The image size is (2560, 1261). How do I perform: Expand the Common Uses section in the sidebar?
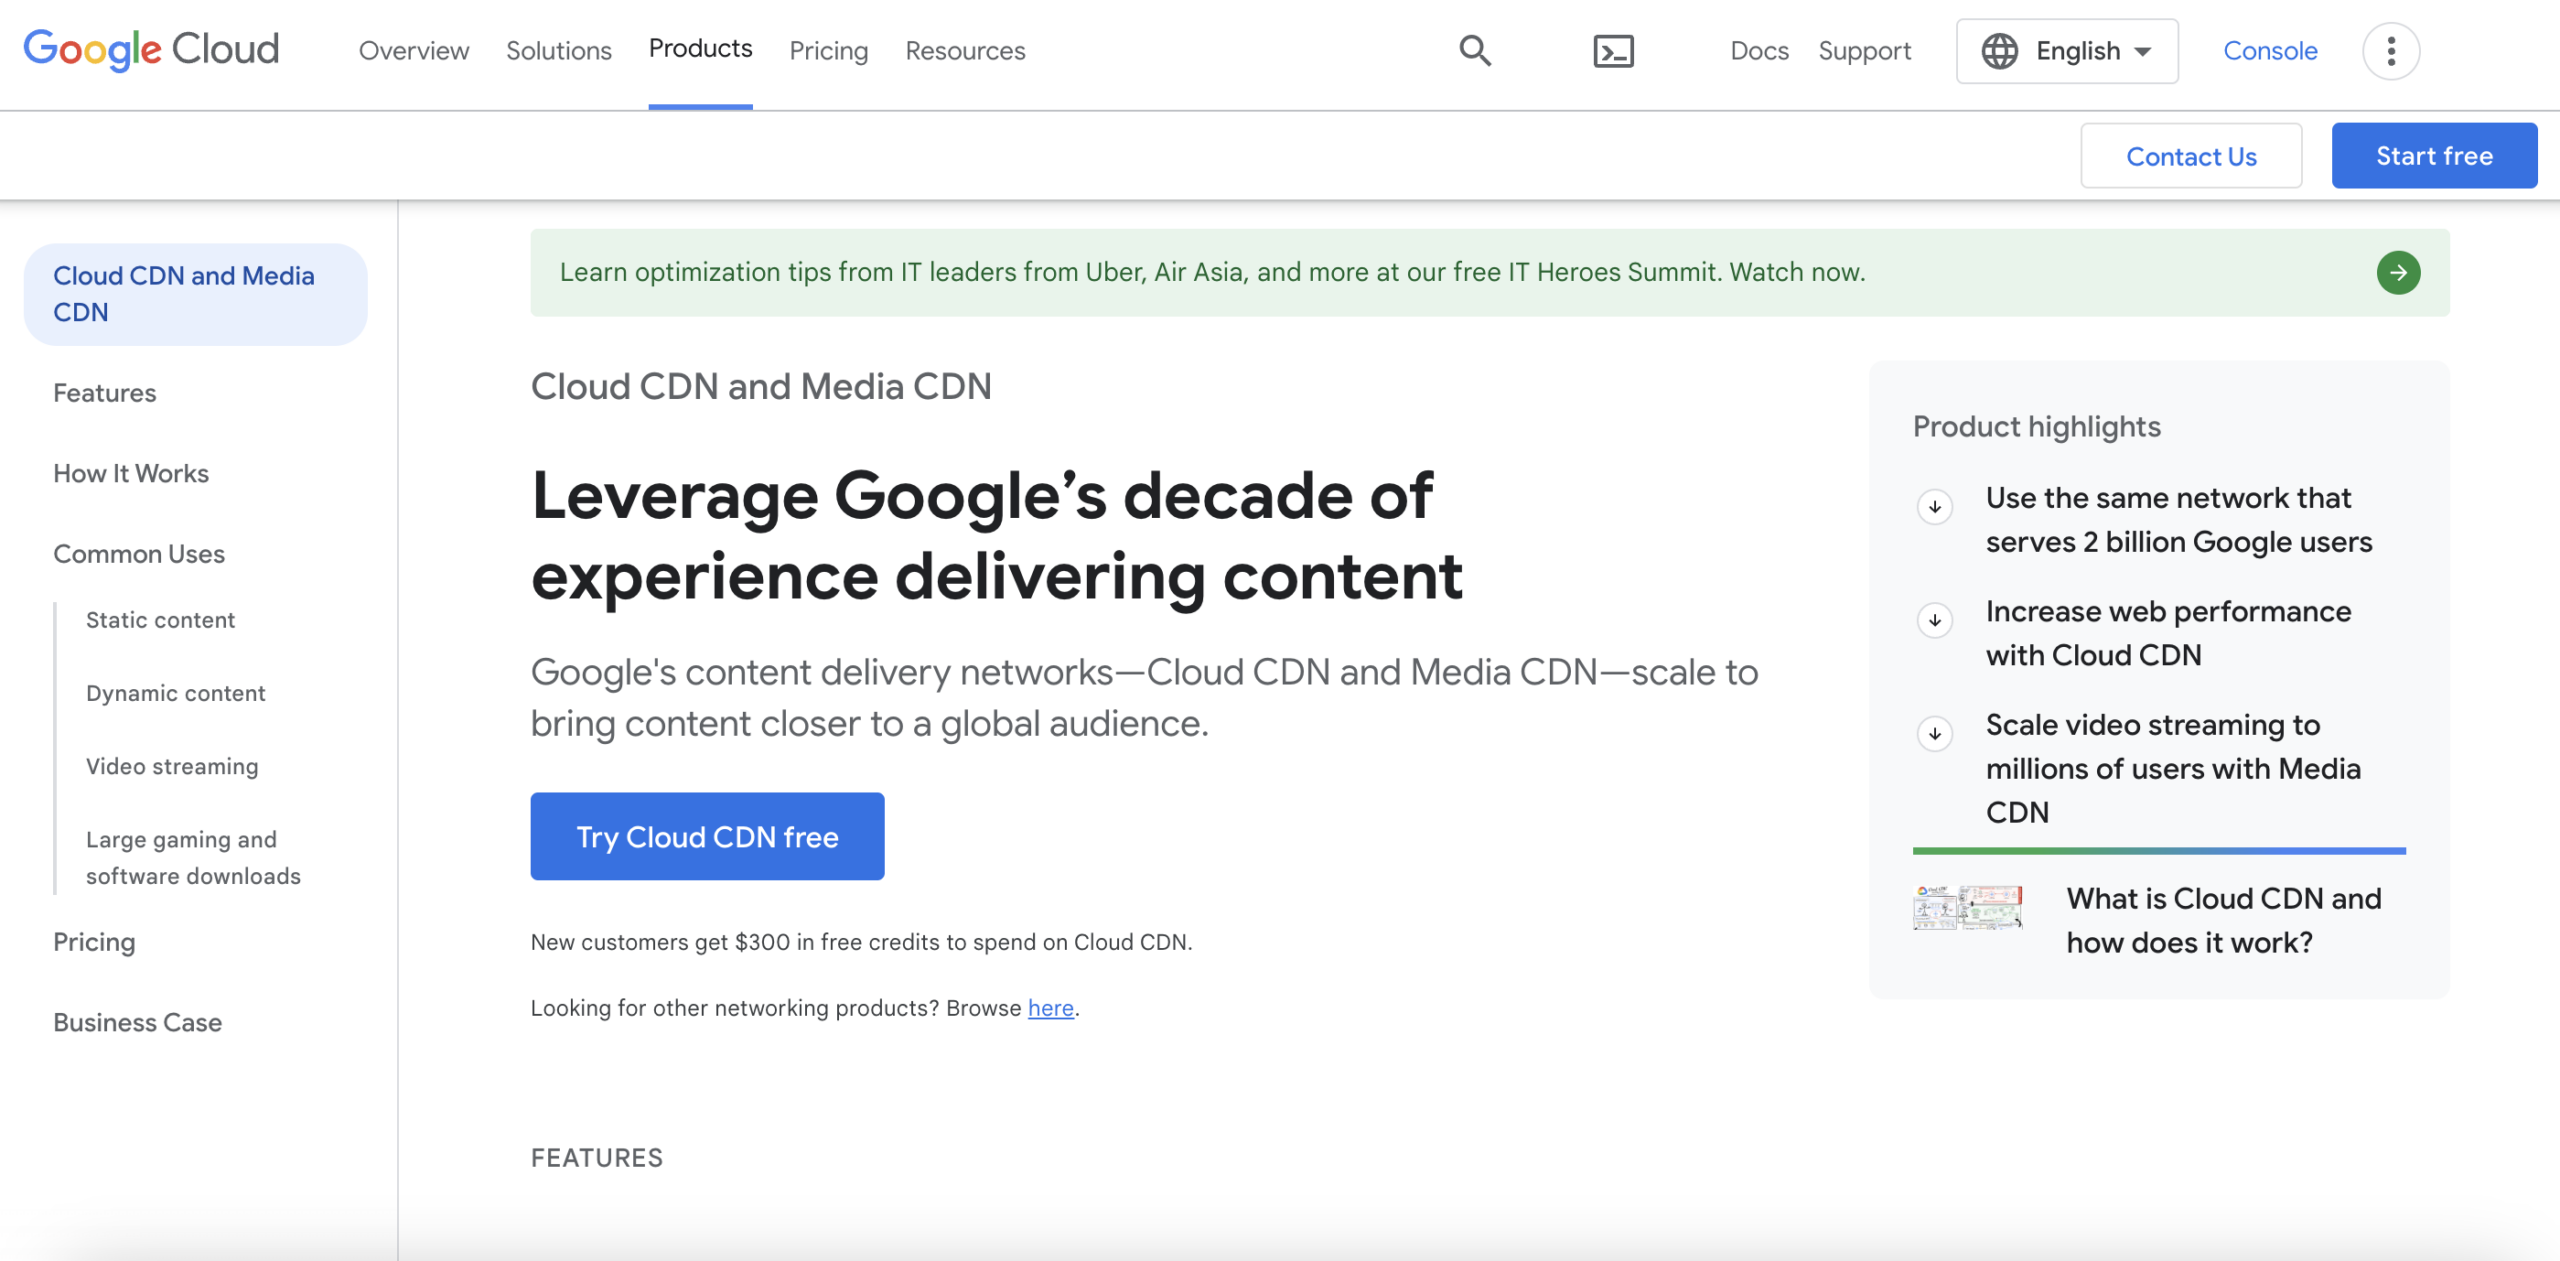tap(139, 553)
